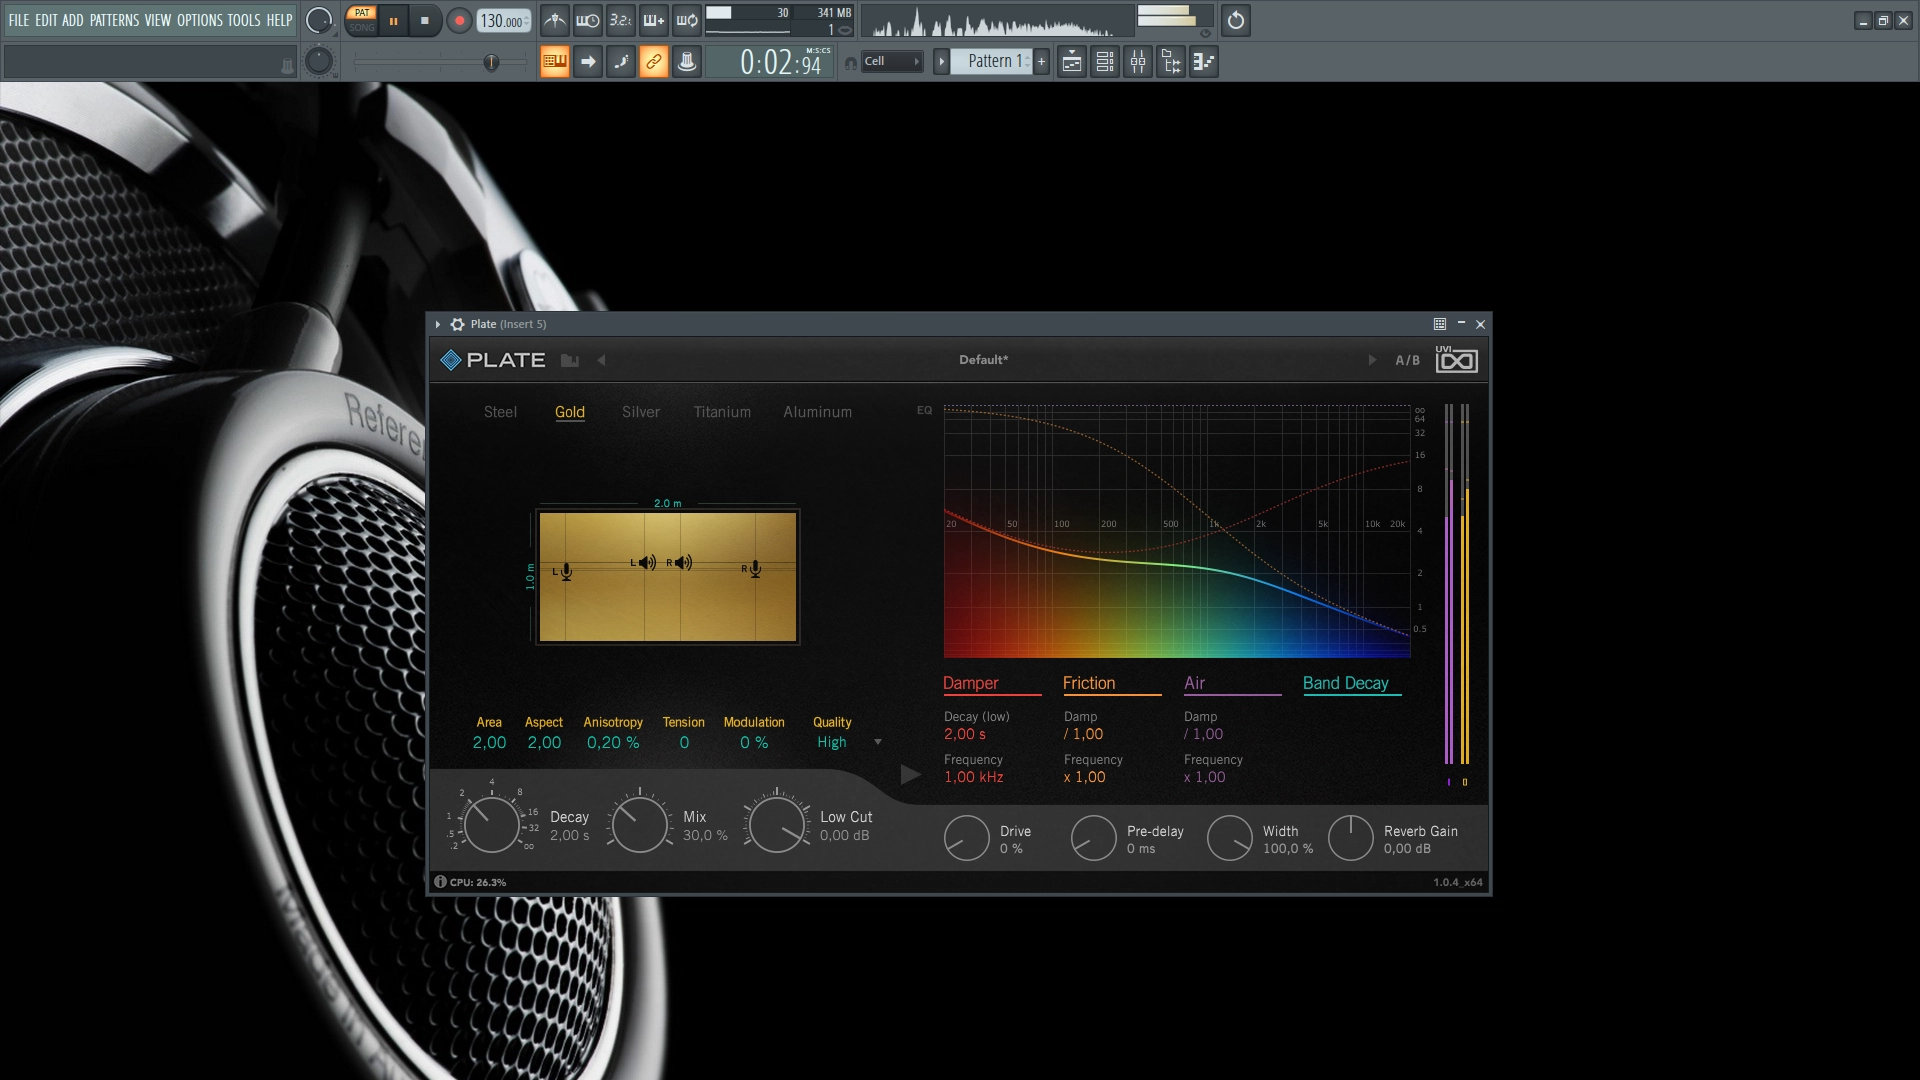Screen dimensions: 1920x1080
Task: Click the Damper section header
Action: [971, 683]
